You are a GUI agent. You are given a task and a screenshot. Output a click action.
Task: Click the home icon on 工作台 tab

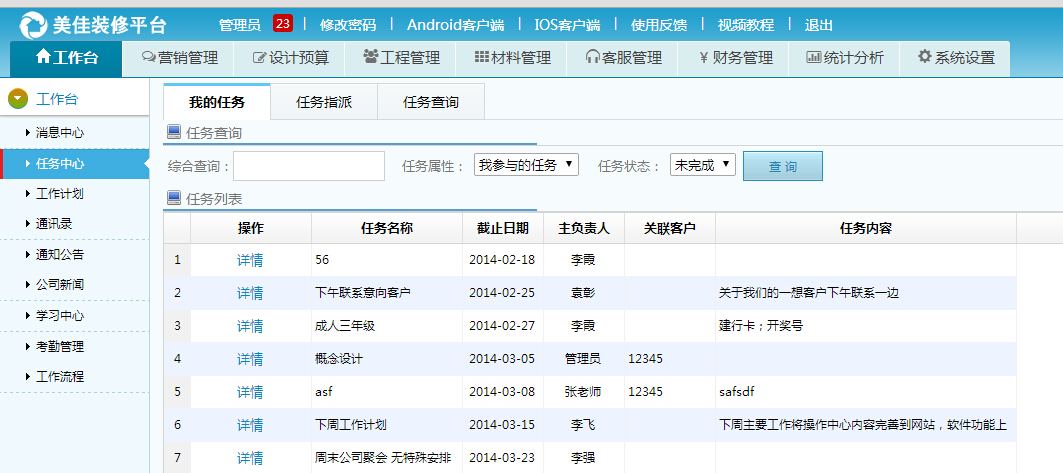click(x=42, y=57)
